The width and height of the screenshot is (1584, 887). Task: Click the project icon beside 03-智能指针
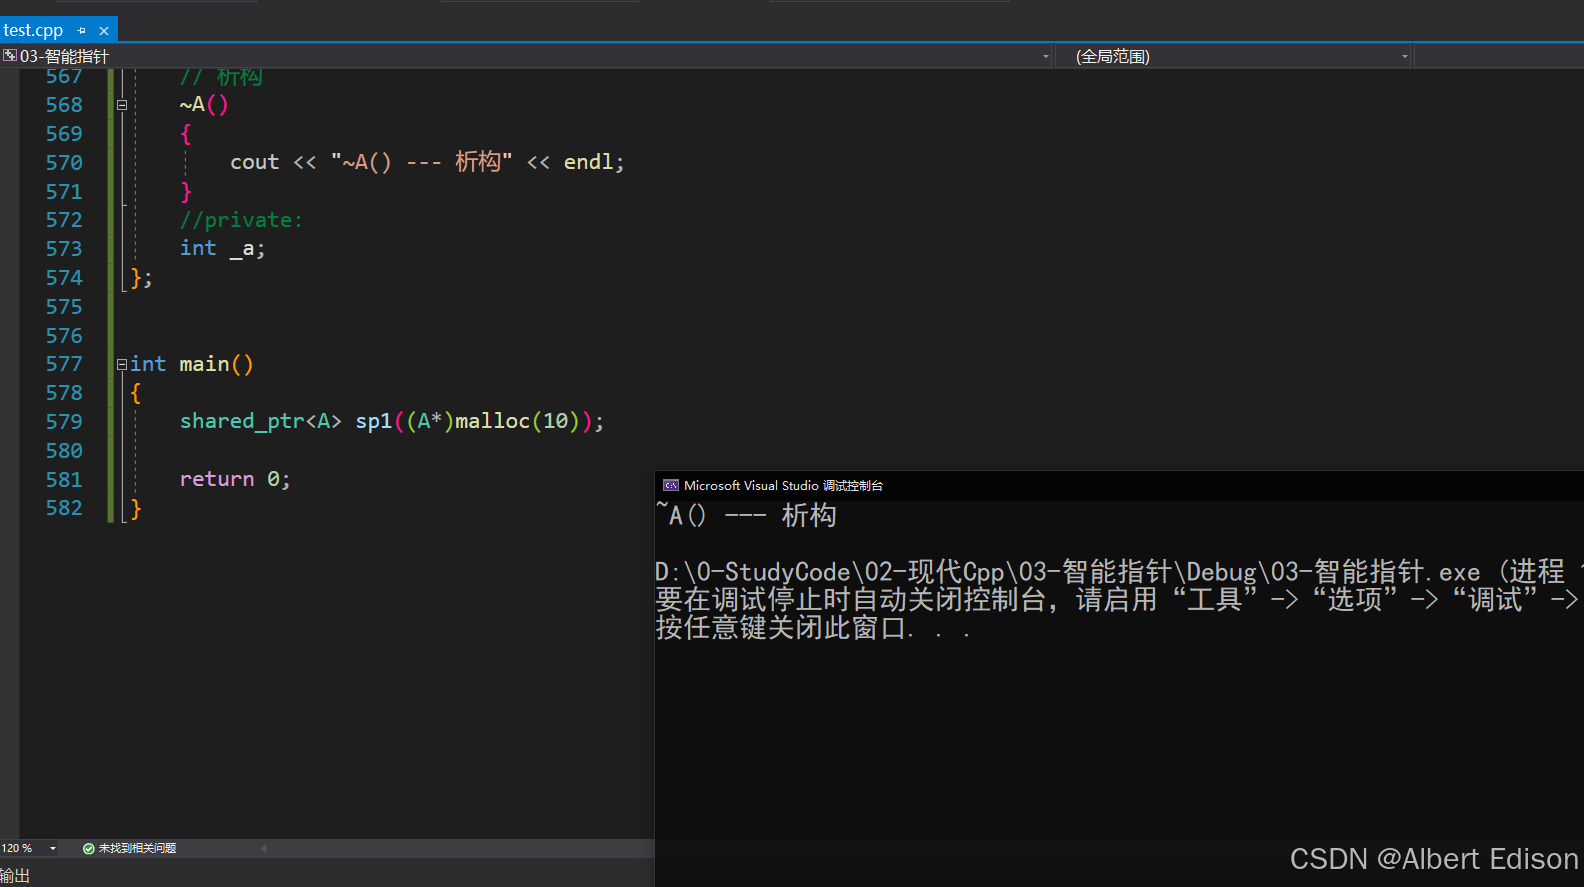pyautogui.click(x=10, y=56)
